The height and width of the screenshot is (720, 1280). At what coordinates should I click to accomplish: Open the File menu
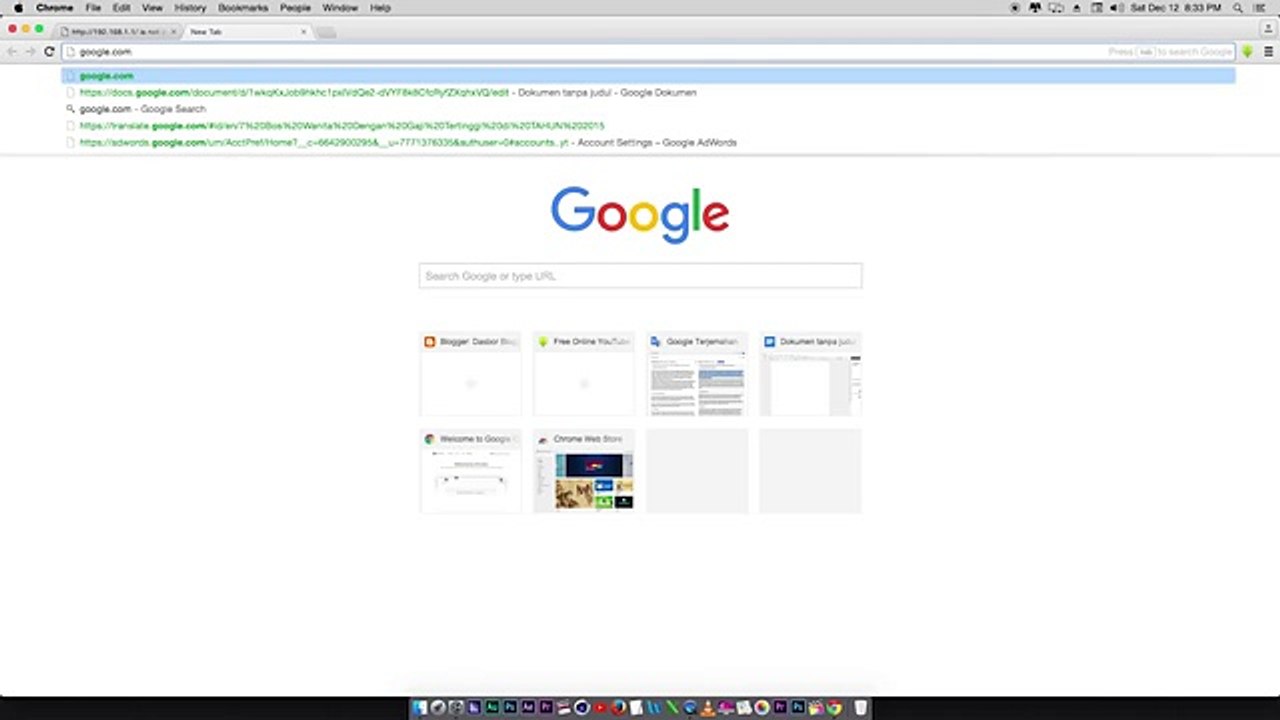point(93,8)
